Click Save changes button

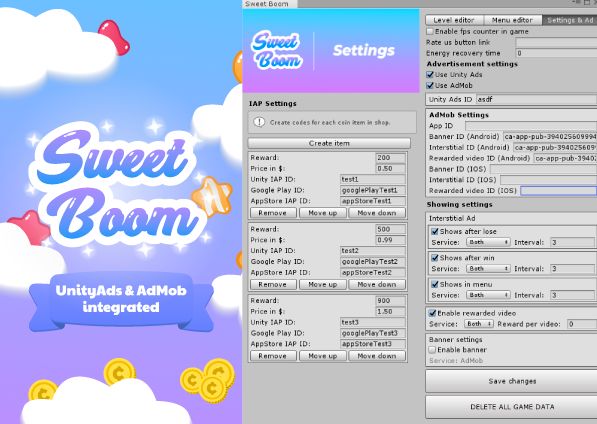(511, 381)
